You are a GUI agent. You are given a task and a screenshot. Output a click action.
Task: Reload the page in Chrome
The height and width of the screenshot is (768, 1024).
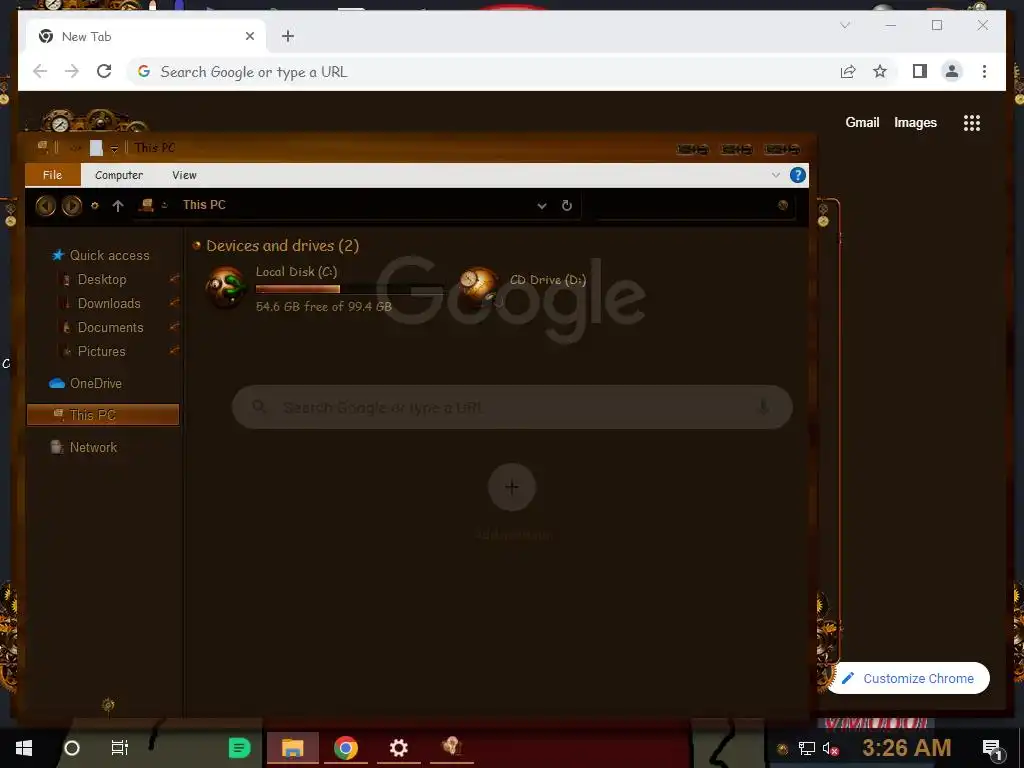click(x=104, y=71)
